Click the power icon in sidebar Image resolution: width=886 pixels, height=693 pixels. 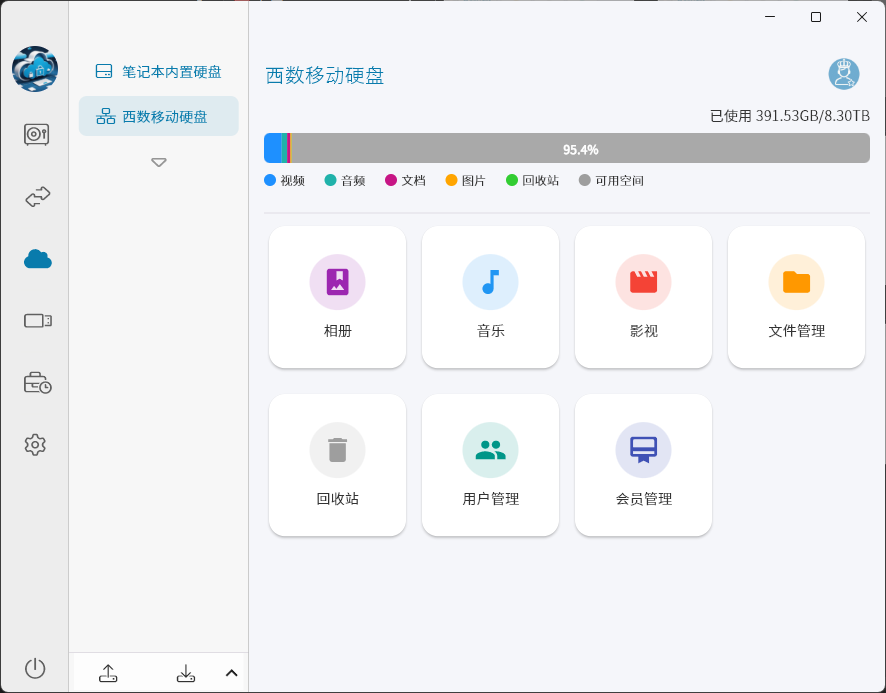point(35,668)
